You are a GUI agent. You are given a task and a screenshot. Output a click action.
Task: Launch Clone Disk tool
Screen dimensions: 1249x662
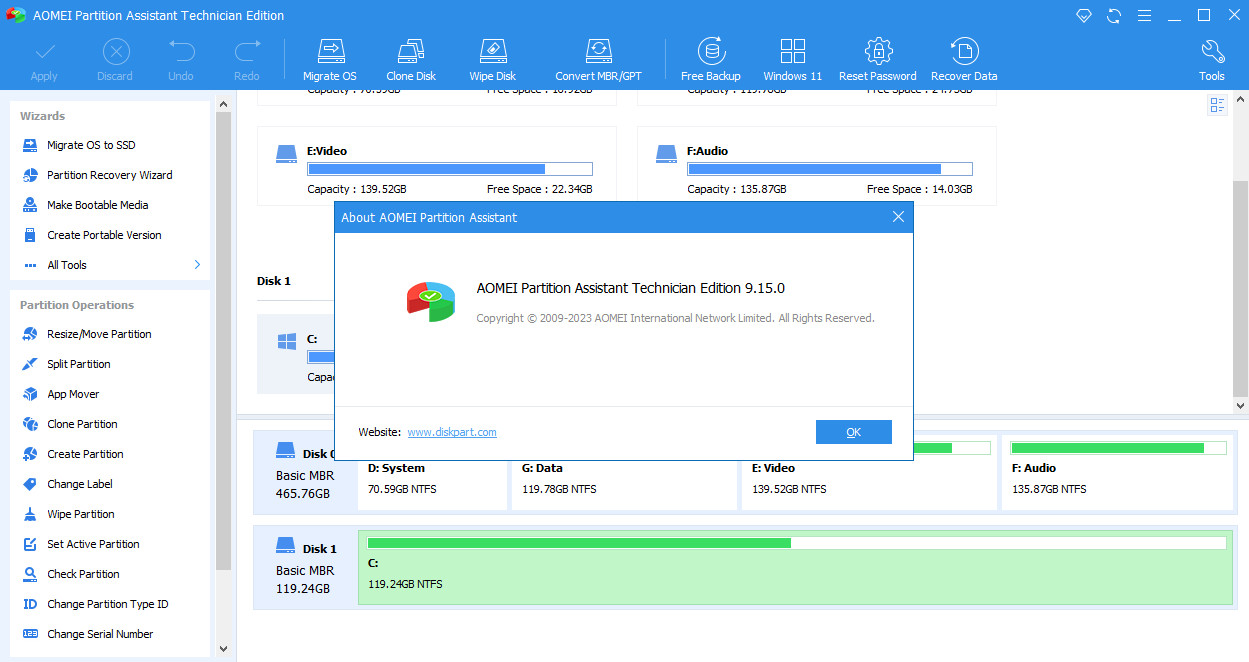pos(411,60)
